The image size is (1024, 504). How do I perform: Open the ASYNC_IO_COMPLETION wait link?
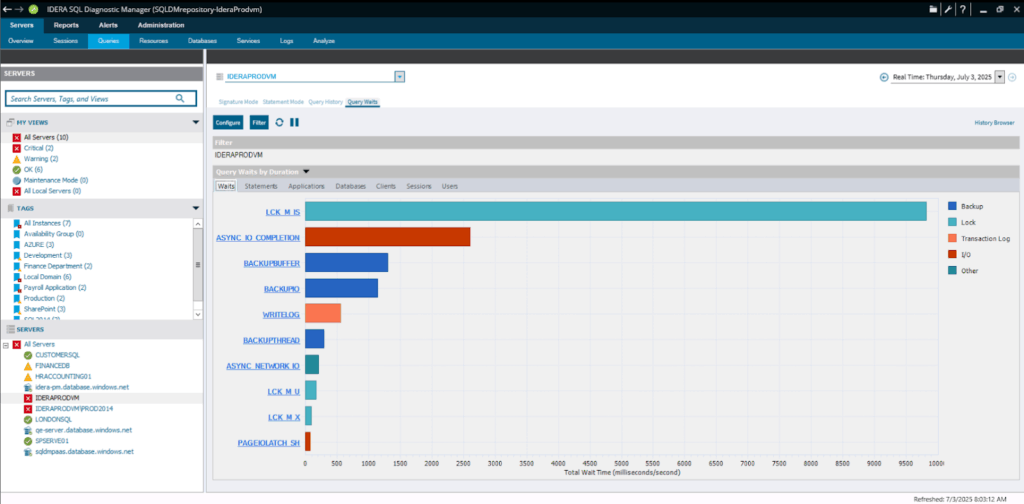click(x=258, y=238)
